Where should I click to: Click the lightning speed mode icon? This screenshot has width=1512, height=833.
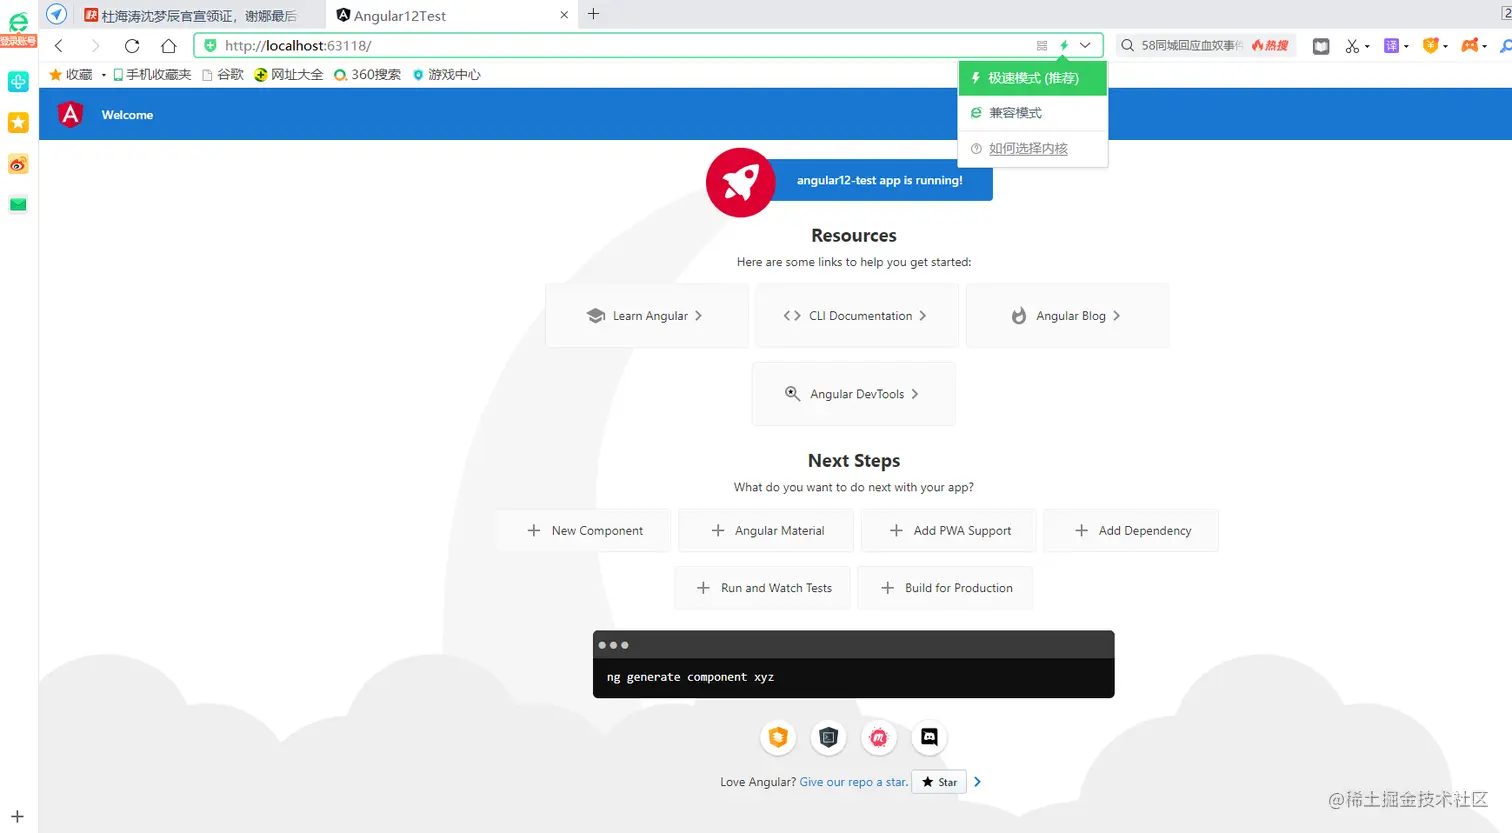pos(1064,46)
